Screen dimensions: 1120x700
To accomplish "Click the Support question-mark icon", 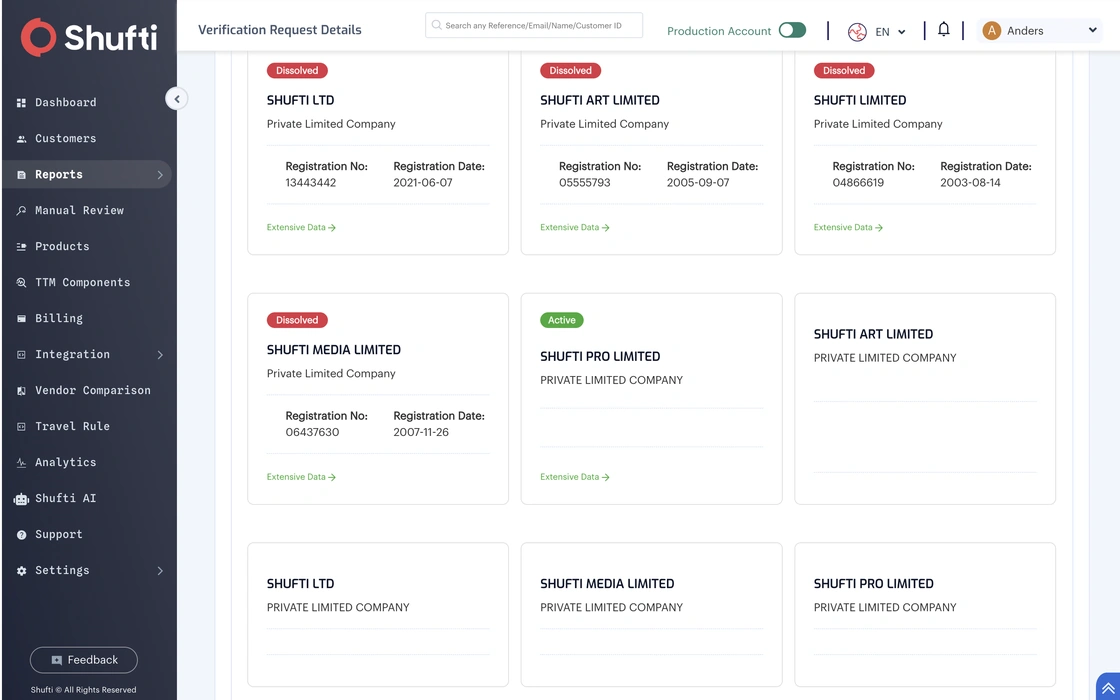I will [21, 534].
